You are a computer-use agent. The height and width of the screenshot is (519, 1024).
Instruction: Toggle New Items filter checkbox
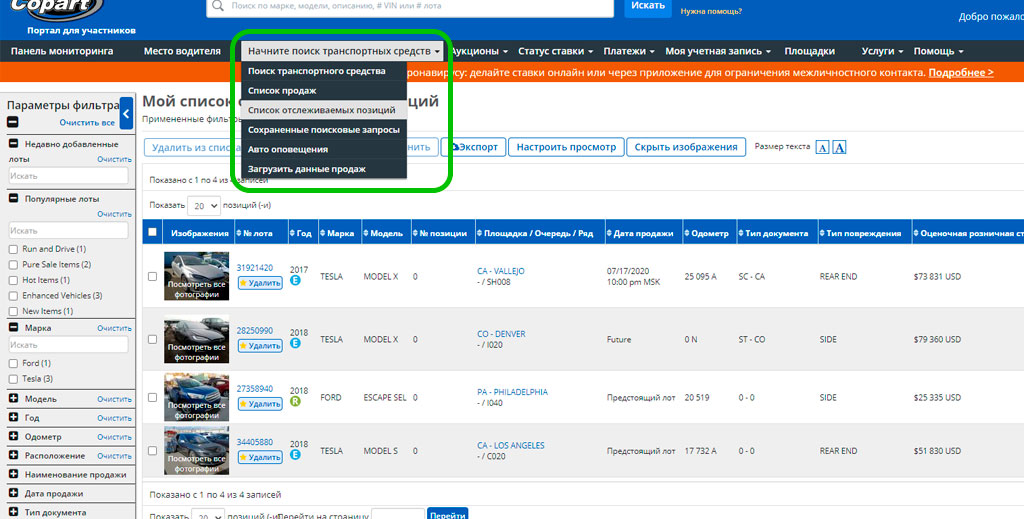click(13, 312)
